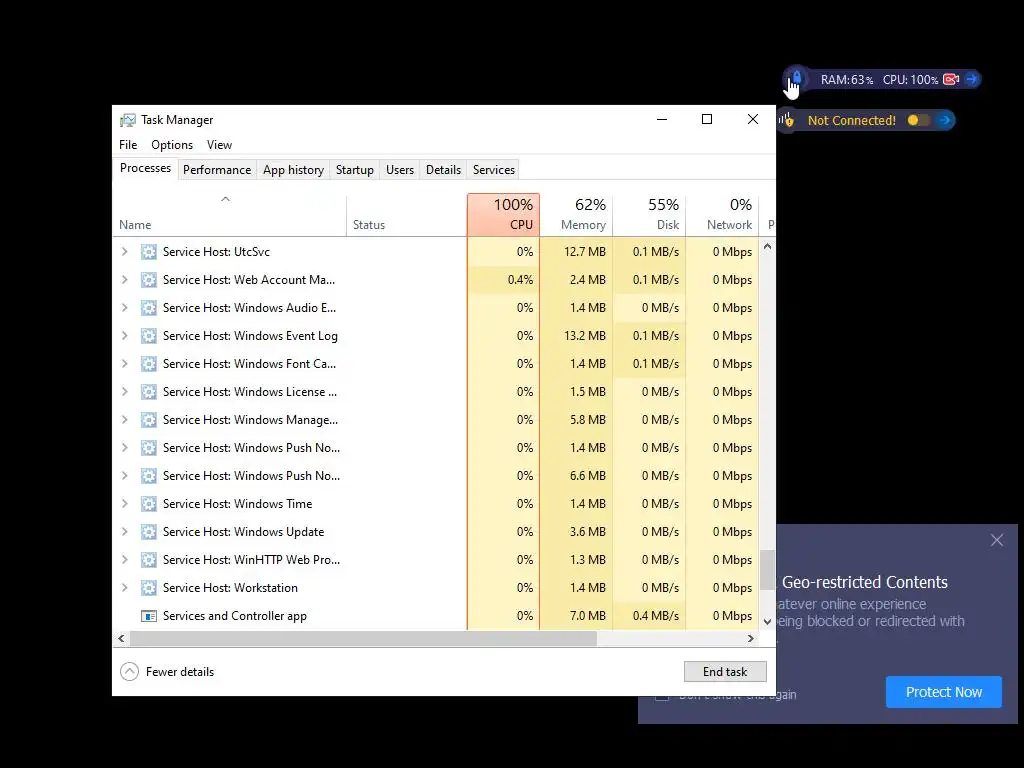
Task: Click the horizontal scrollbar right arrow
Action: (x=751, y=639)
